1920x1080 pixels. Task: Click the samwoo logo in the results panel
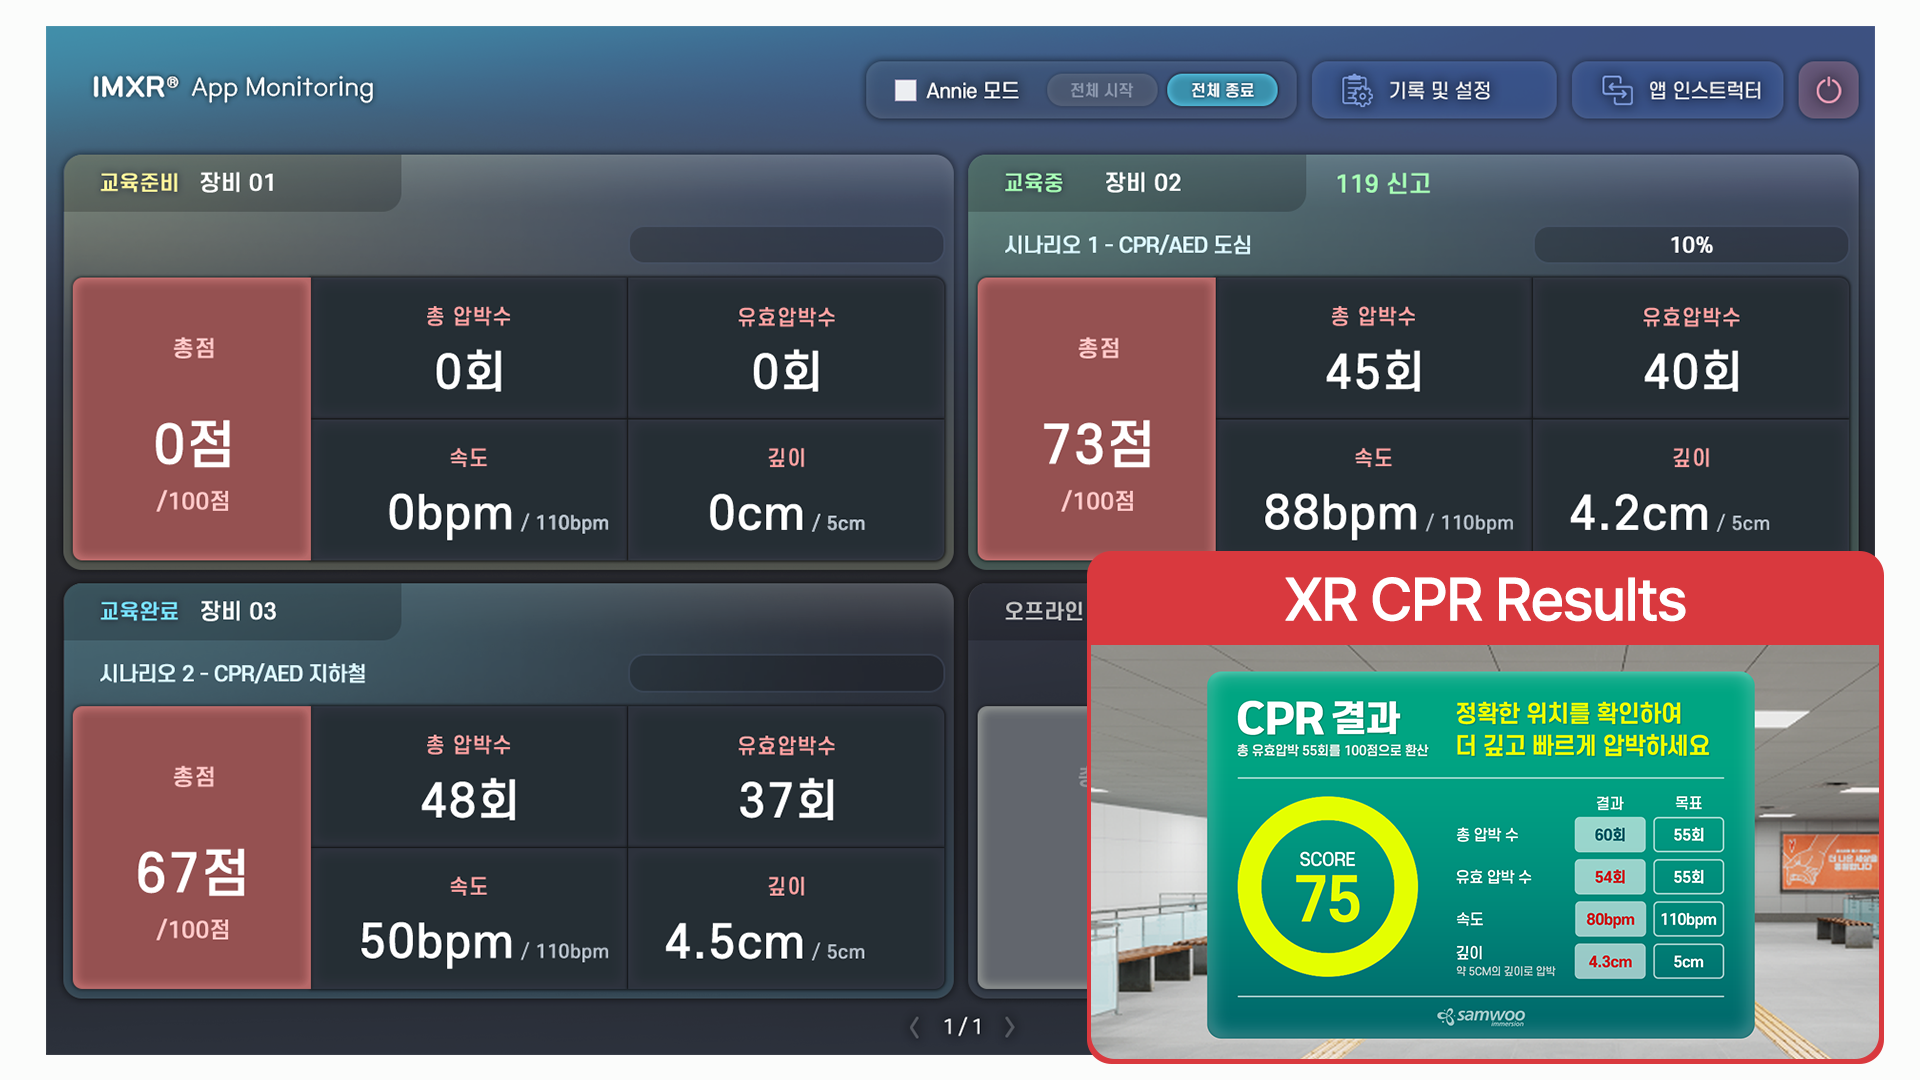(x=1481, y=1016)
